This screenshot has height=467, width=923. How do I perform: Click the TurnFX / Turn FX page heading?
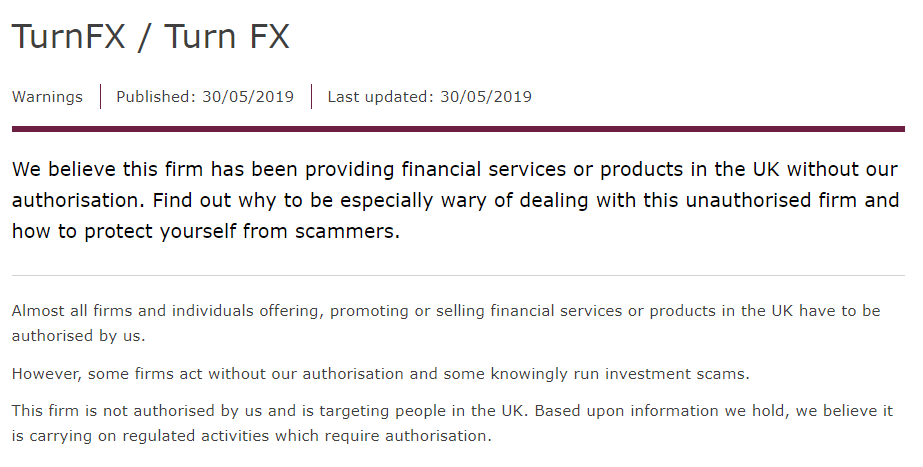point(151,36)
